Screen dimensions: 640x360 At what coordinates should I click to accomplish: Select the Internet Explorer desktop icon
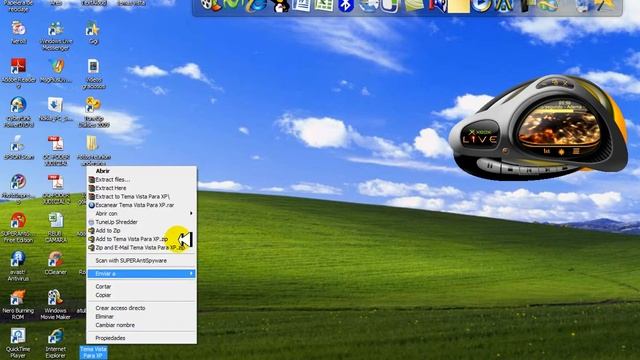point(56,343)
